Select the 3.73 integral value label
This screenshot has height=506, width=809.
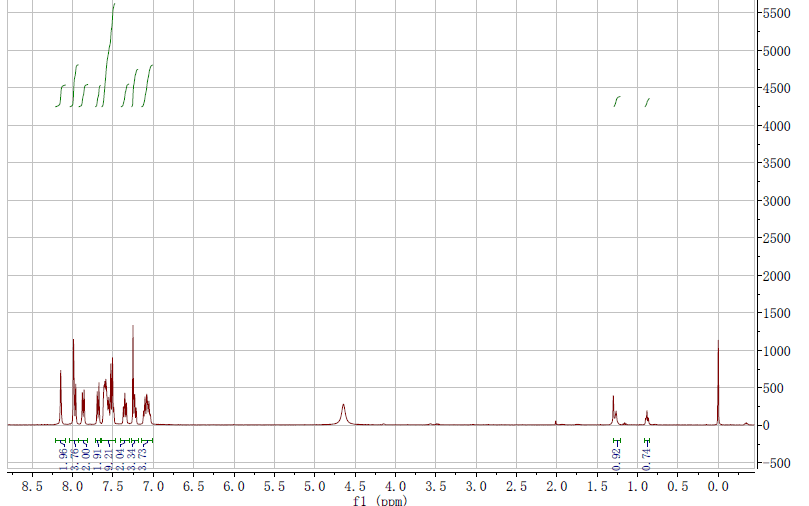click(143, 460)
